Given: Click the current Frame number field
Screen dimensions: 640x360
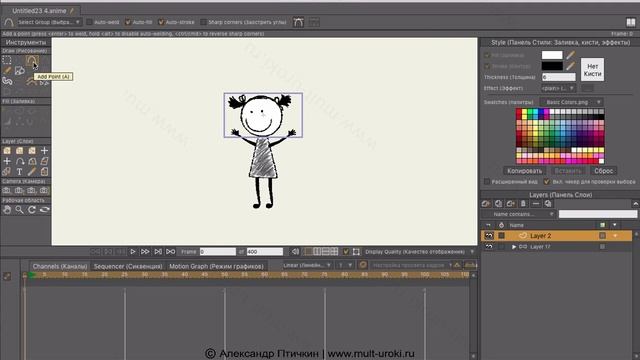Looking at the screenshot, I should point(218,252).
